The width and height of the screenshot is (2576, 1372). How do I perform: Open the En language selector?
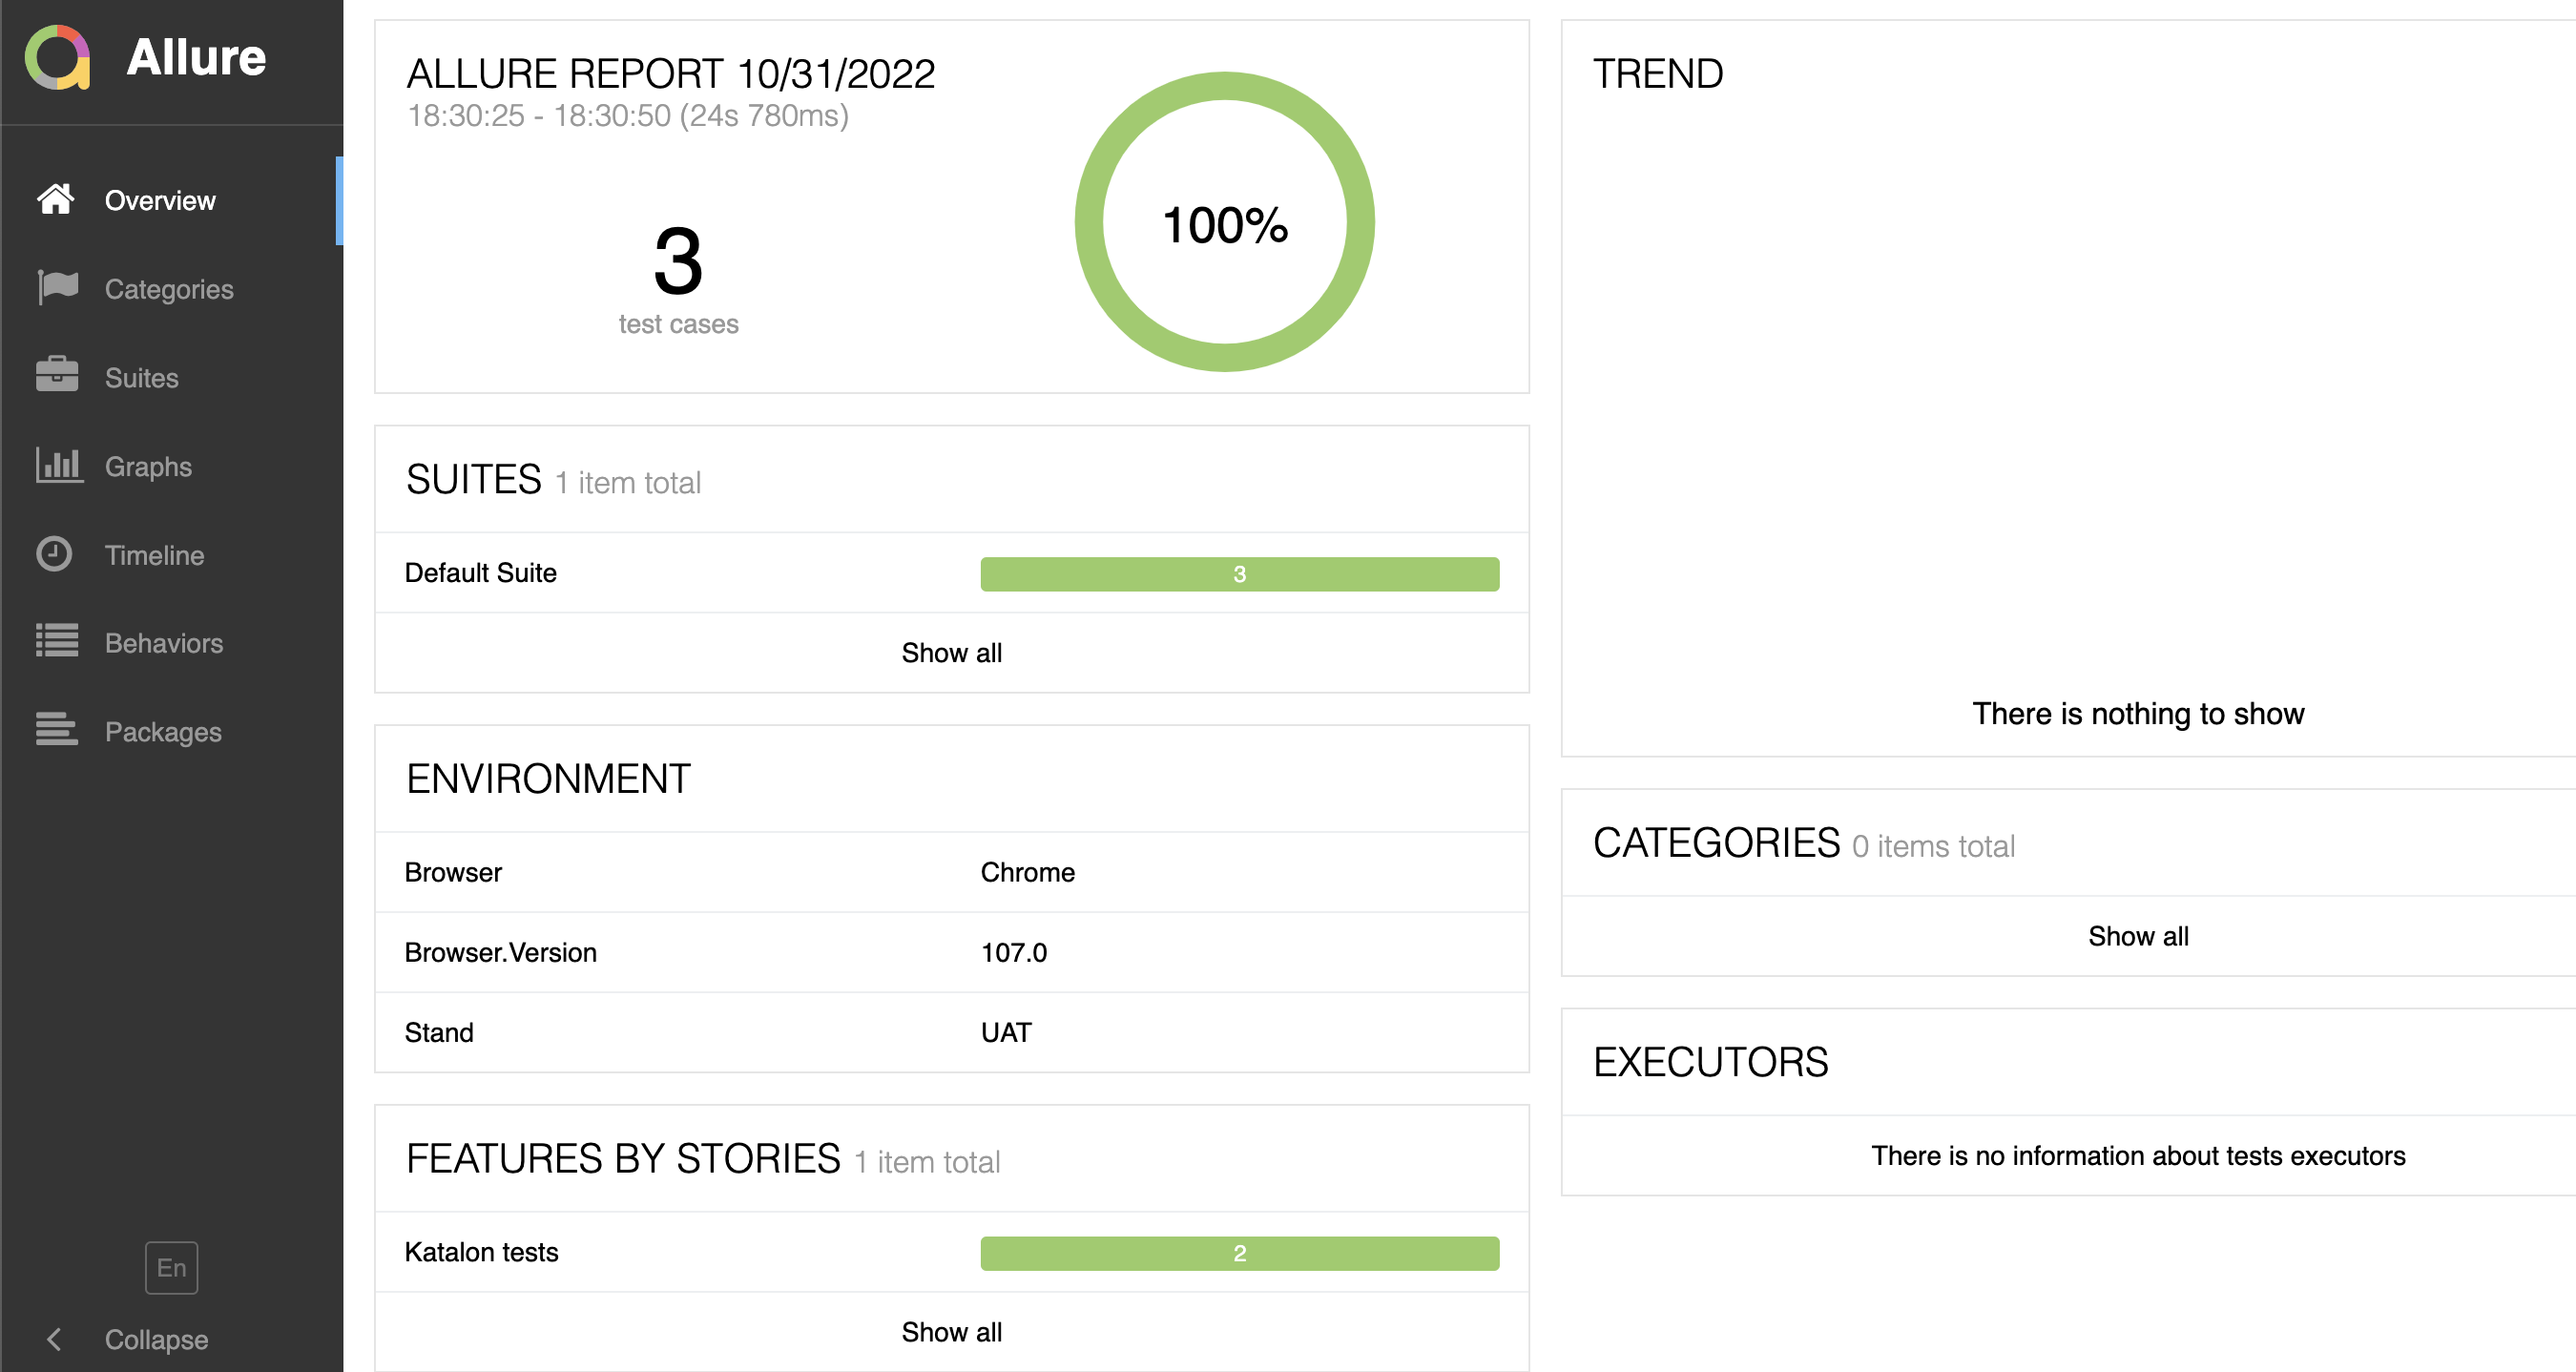[x=171, y=1267]
